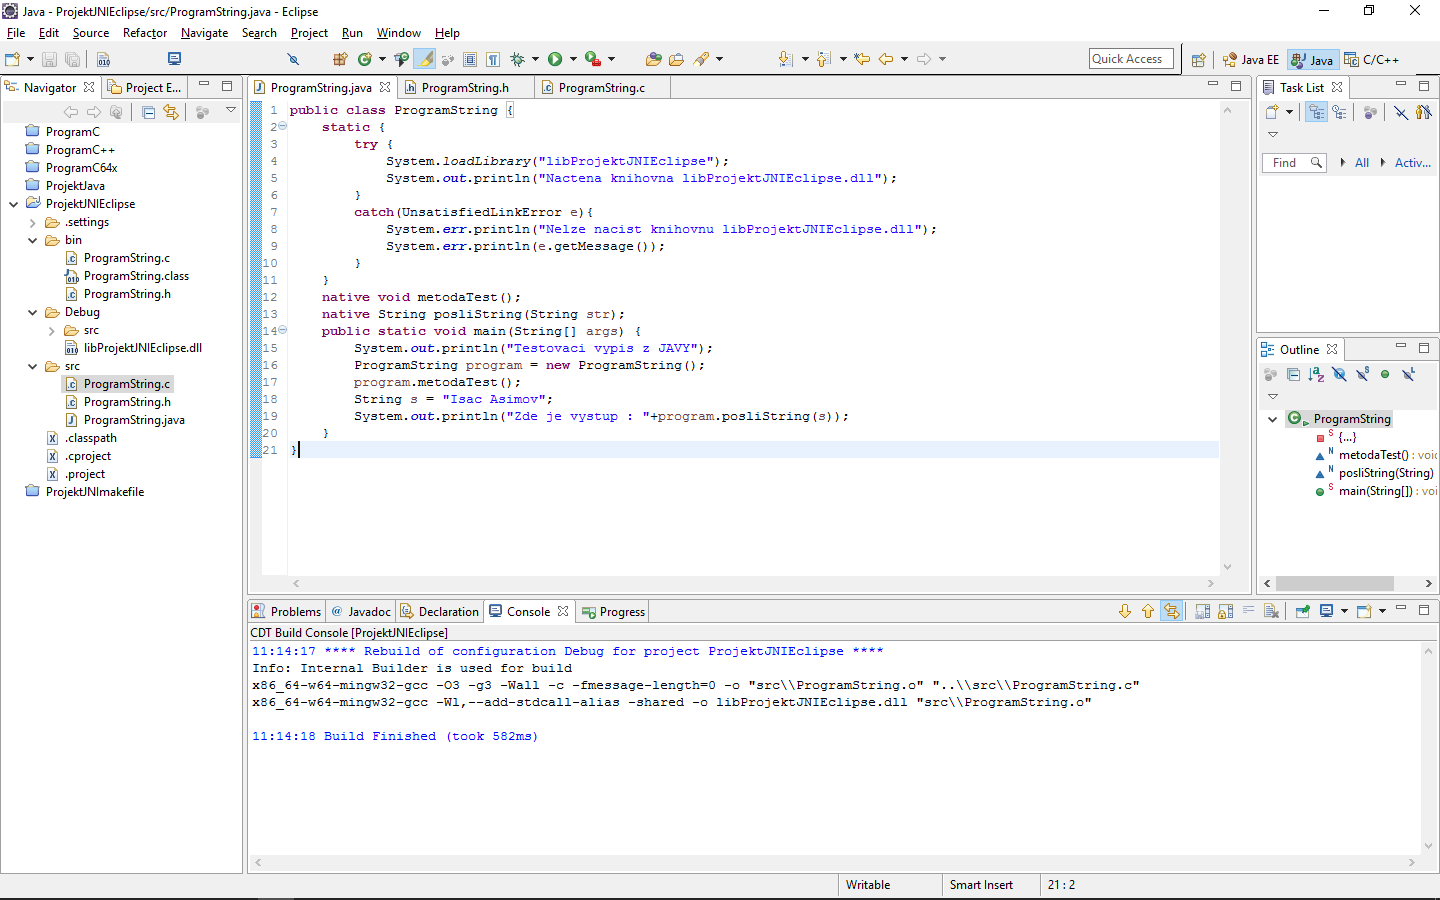
Task: Collapse the Debug folder in ProjektJNIEclipse
Action: click(31, 311)
